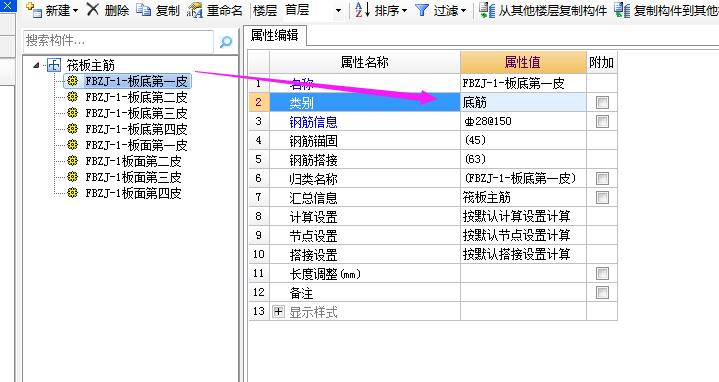Open the 过滤 dropdown arrow
Image resolution: width=719 pixels, height=382 pixels.
(463, 11)
